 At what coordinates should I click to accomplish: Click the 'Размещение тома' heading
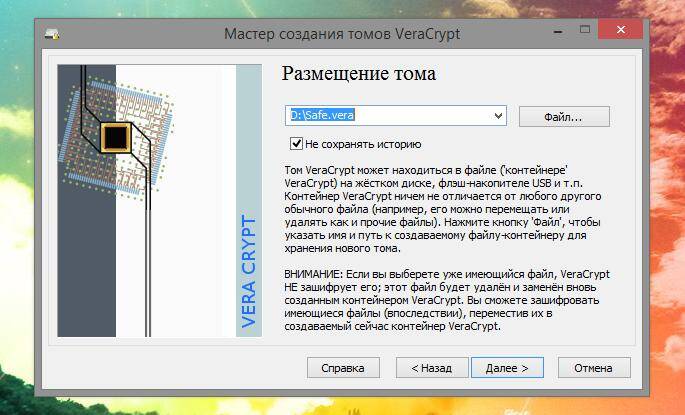pos(359,73)
